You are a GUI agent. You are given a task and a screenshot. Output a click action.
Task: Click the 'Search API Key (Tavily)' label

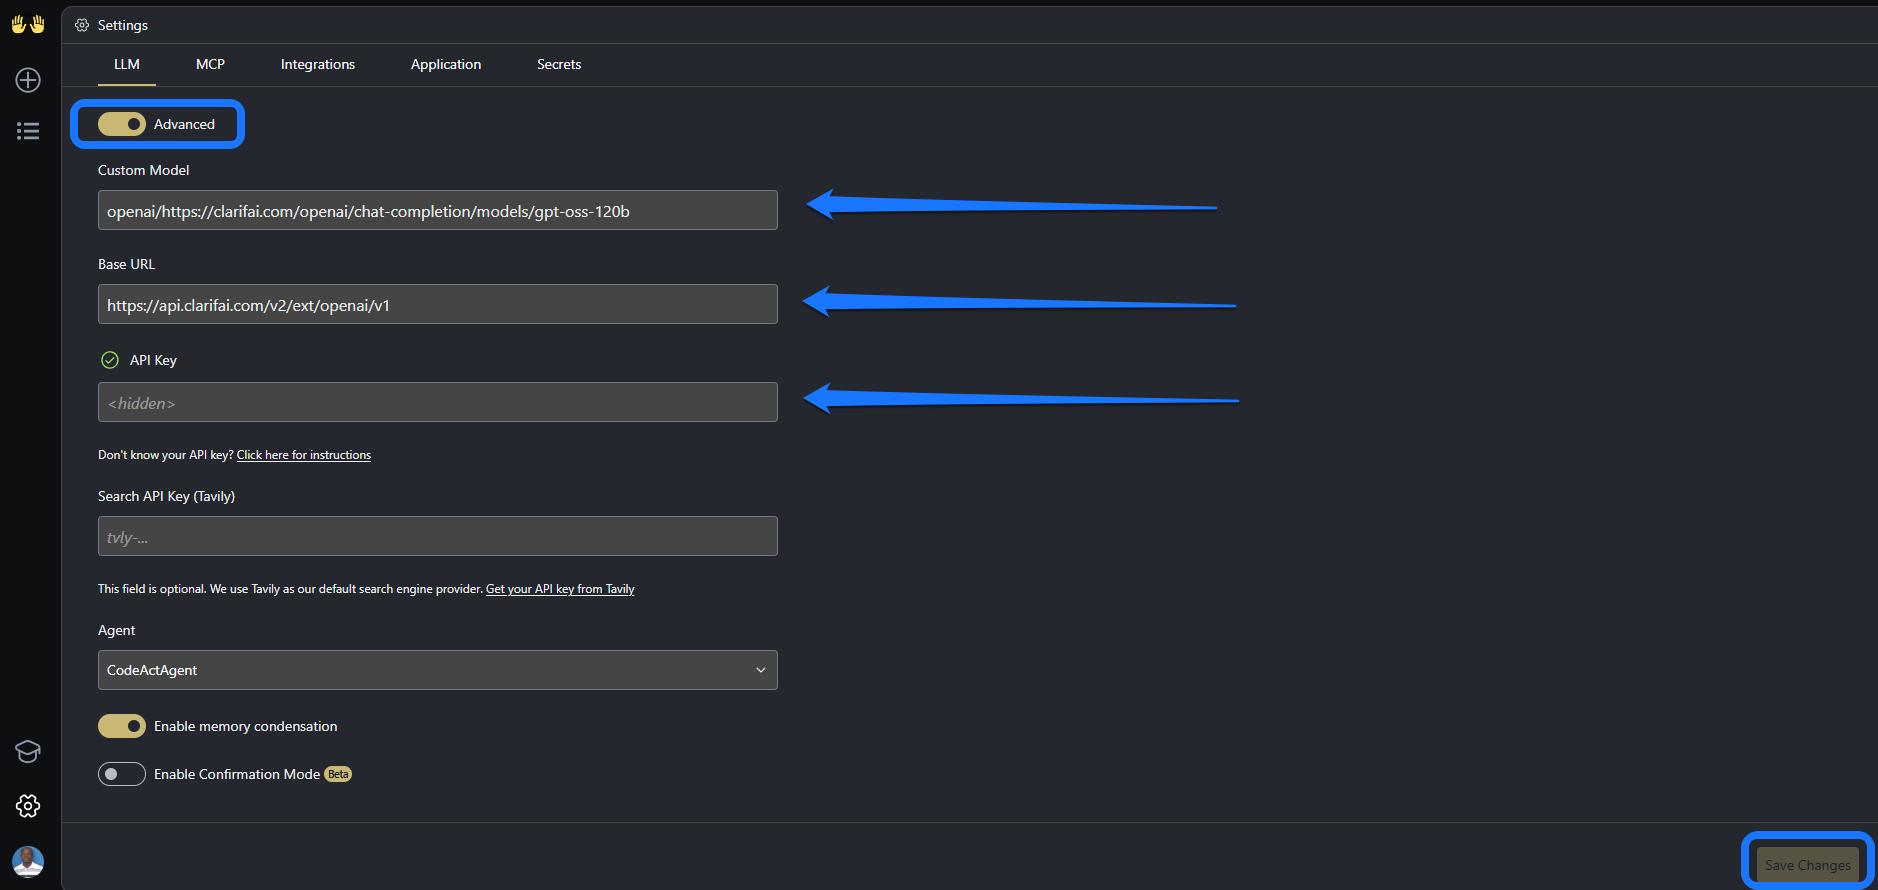coord(167,496)
